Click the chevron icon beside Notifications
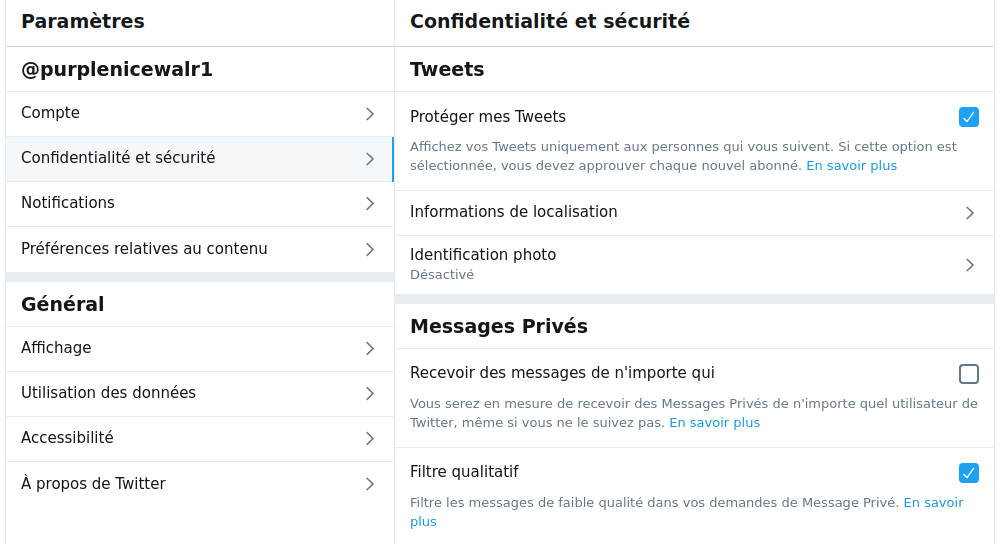The height and width of the screenshot is (544, 1005). point(370,204)
